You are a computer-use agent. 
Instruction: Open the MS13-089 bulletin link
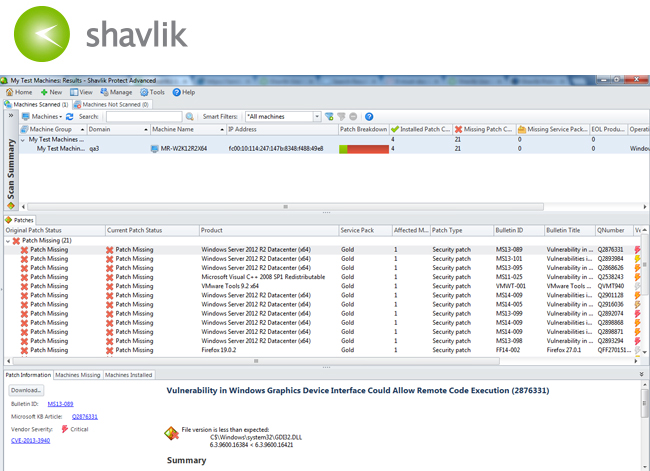61,404
